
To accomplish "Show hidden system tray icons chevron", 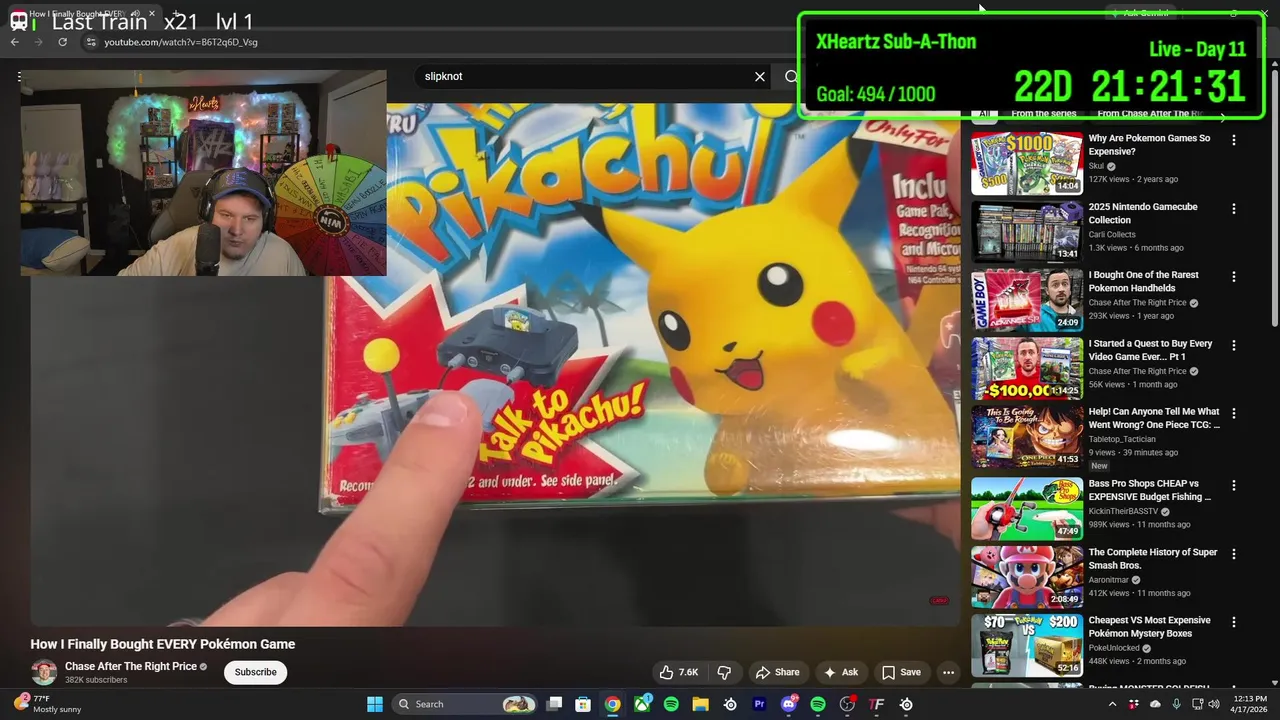I will 1113,704.
